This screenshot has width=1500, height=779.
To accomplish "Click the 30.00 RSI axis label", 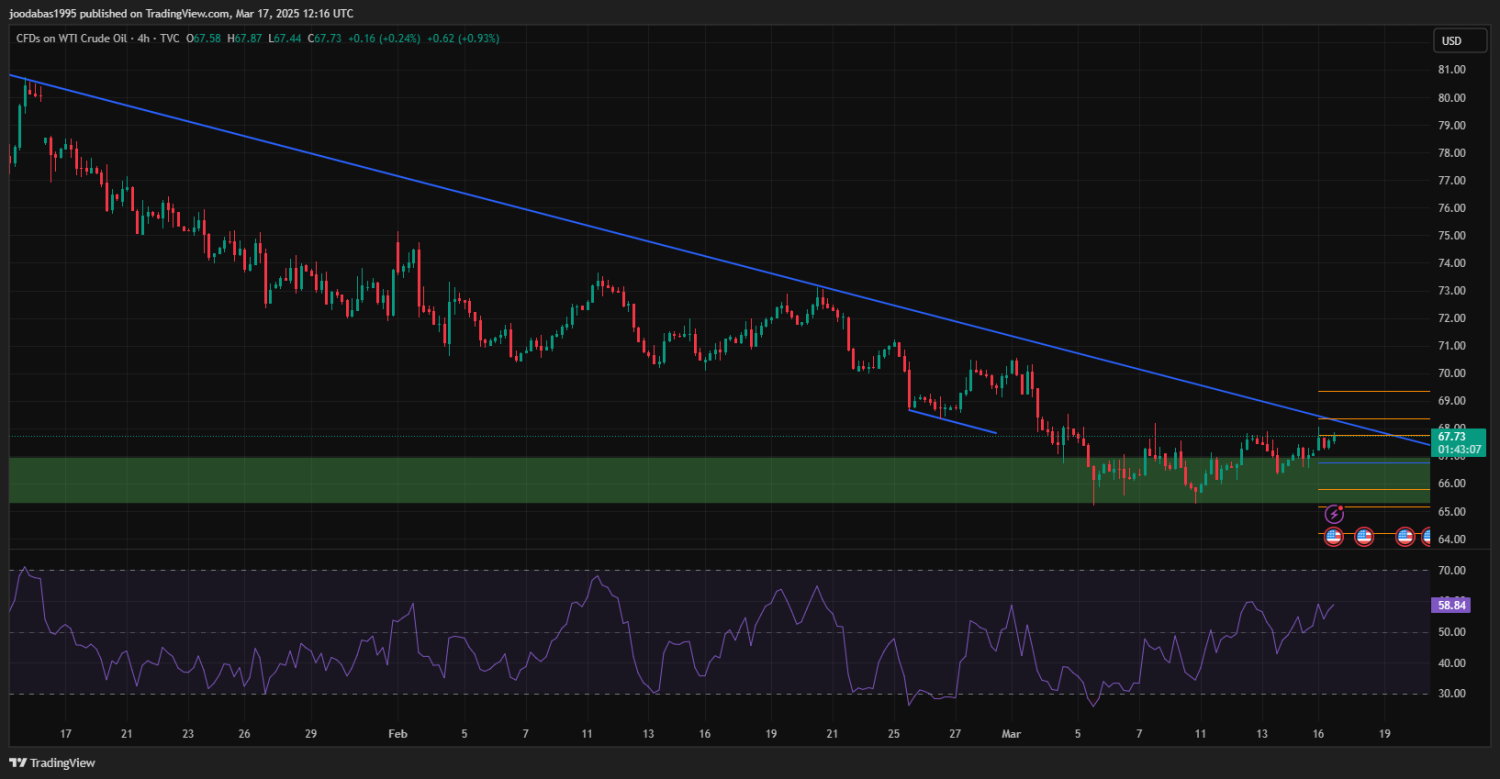I will pyautogui.click(x=1451, y=693).
